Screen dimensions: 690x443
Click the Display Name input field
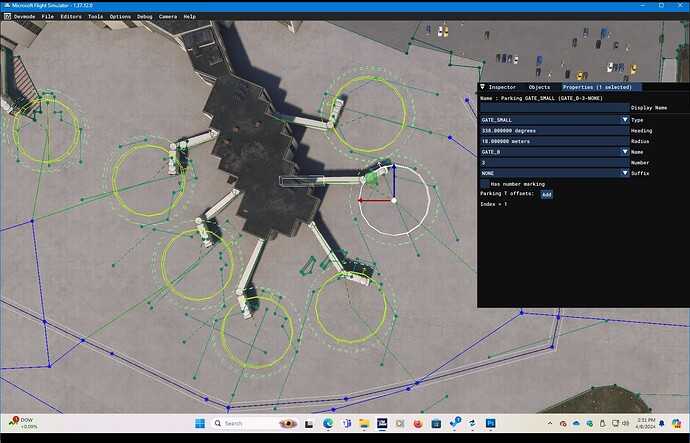tap(554, 108)
